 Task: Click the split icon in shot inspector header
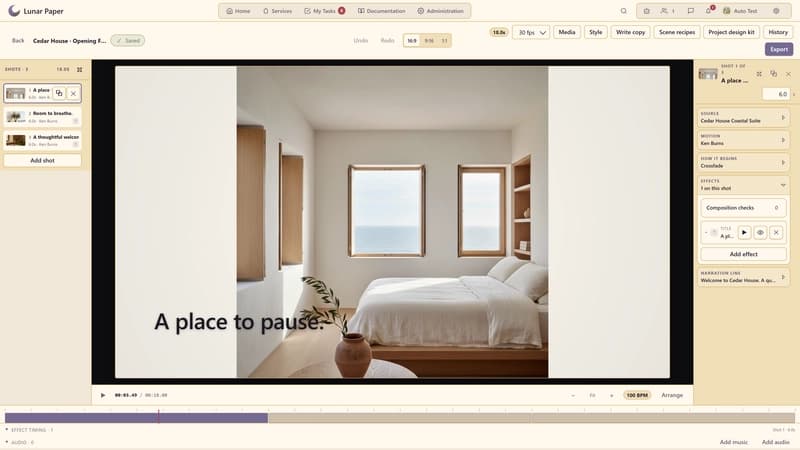click(x=759, y=74)
